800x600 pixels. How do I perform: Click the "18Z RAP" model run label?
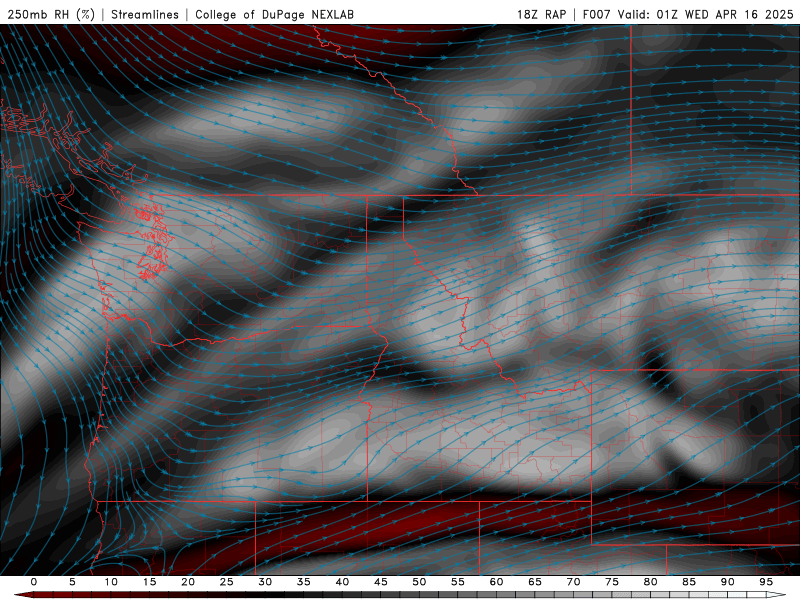(541, 14)
